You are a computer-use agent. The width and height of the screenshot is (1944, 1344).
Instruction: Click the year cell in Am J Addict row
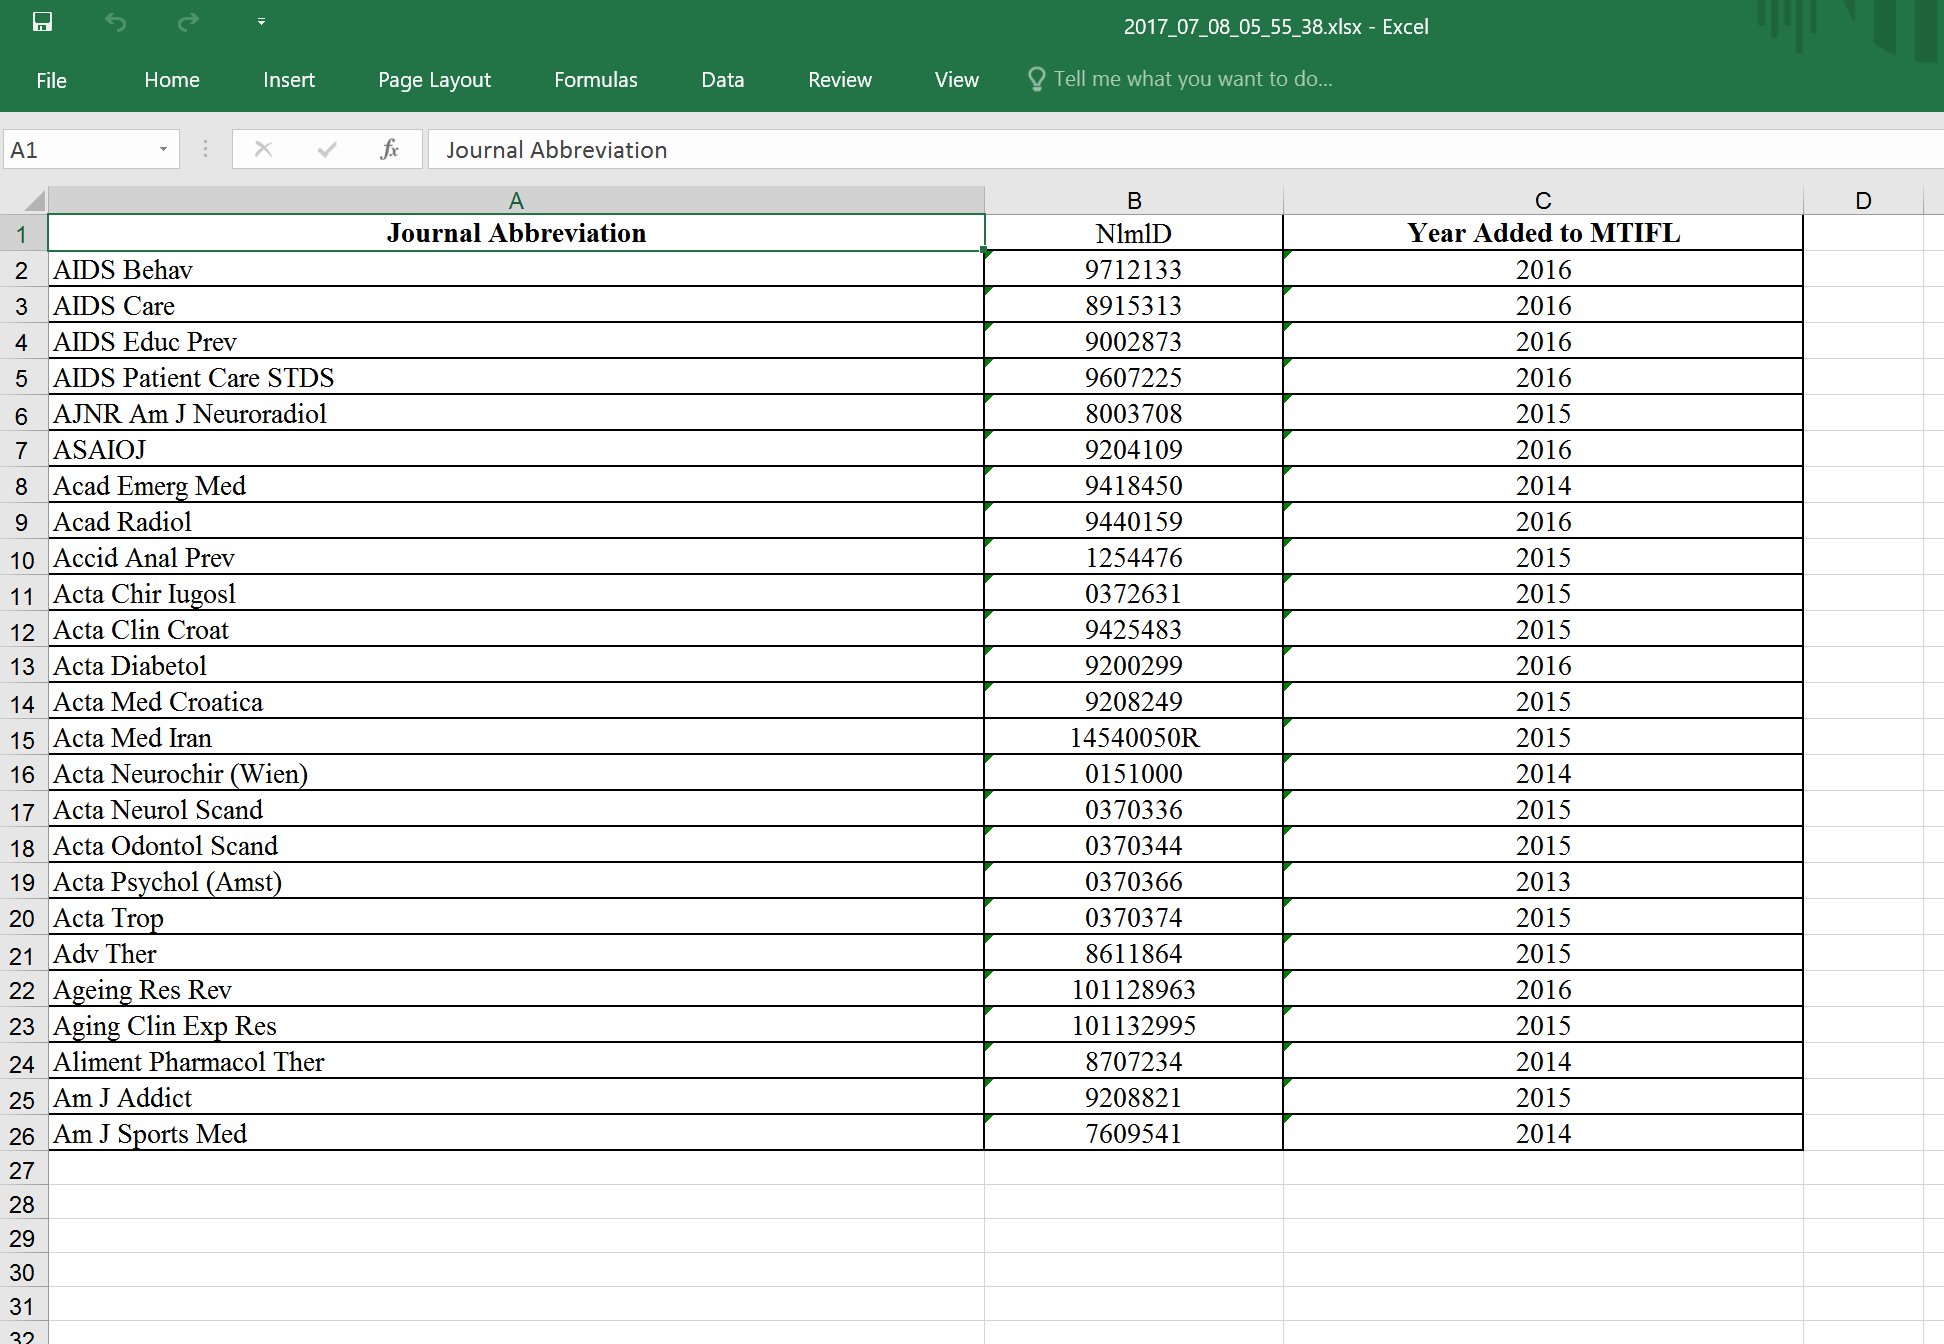pyautogui.click(x=1543, y=1097)
